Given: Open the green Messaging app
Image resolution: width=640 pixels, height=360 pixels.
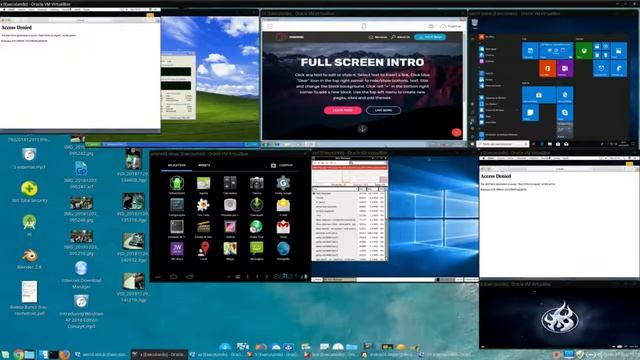Looking at the screenshot, I should point(256,248).
